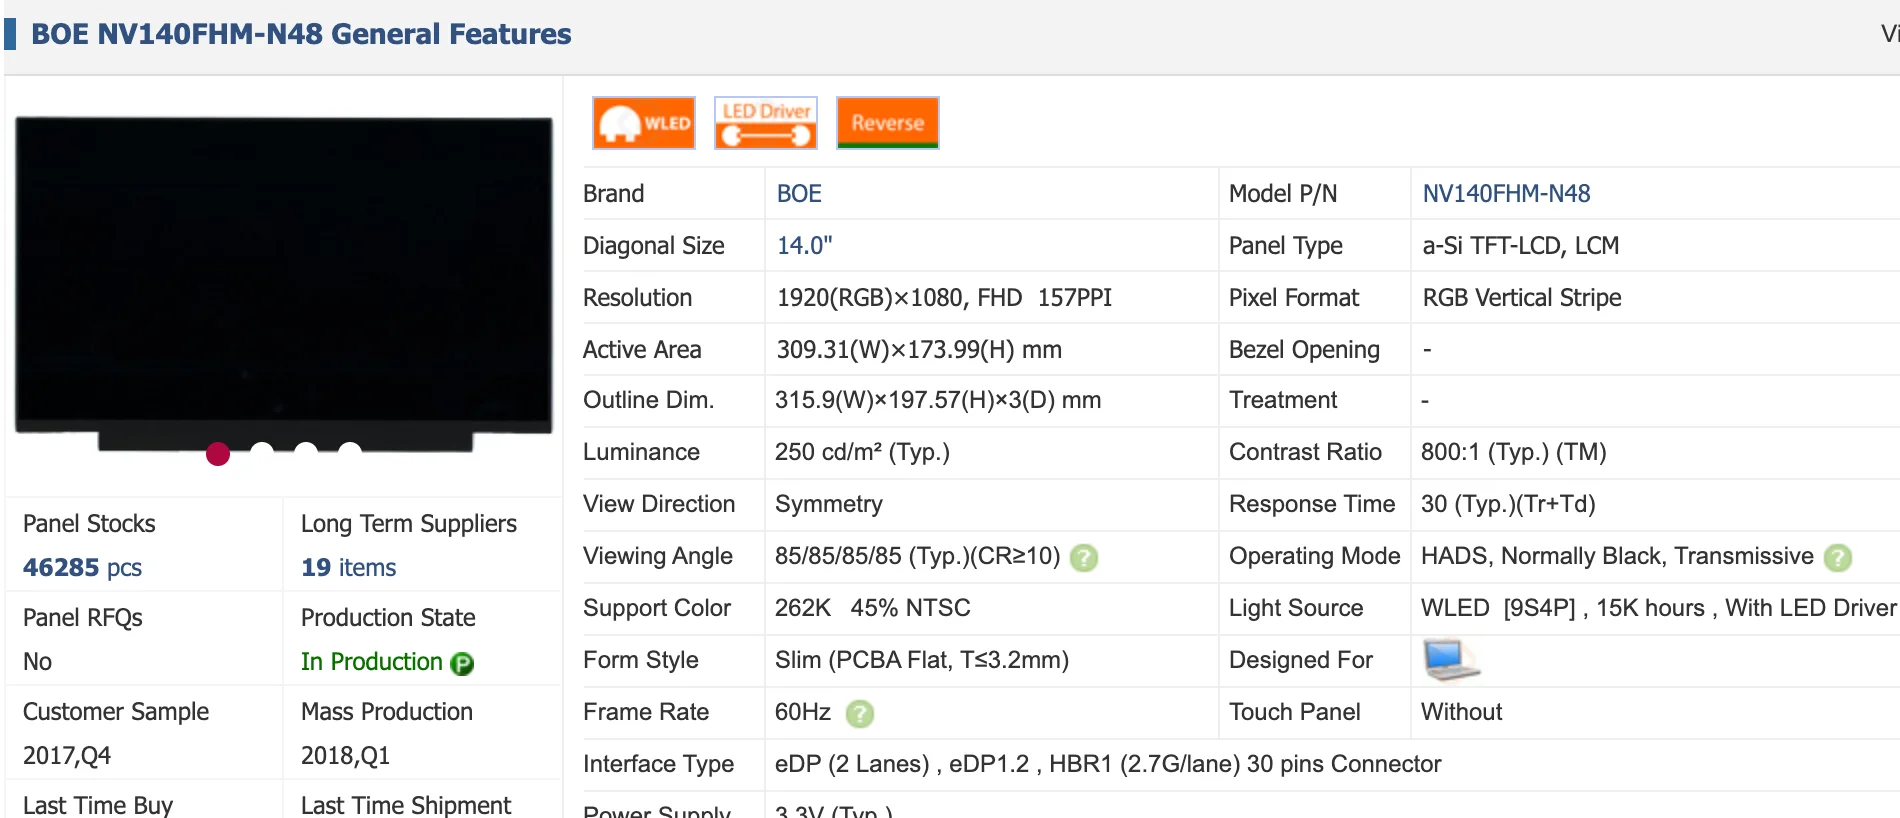1900x818 pixels.
Task: Click the active area value 309.31(W)×173.99(H) mm
Action: (x=919, y=350)
